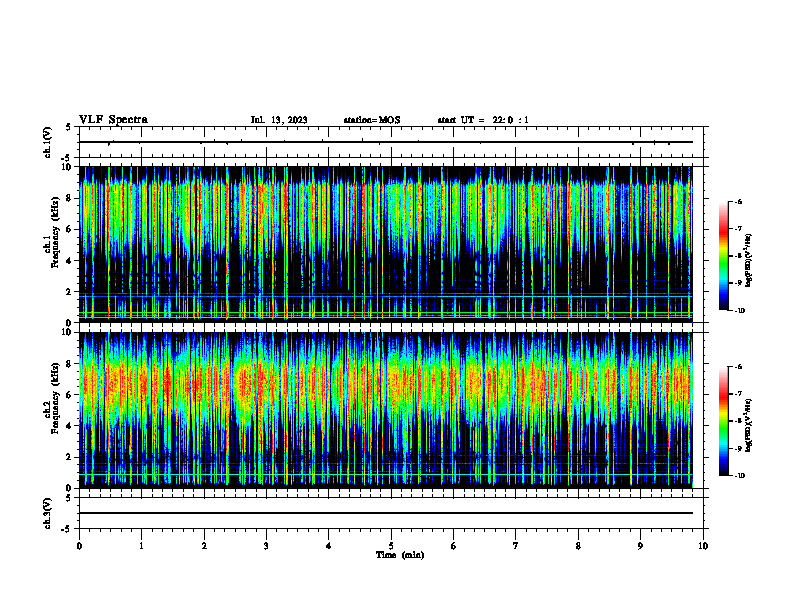This screenshot has width=792, height=612.
Task: Click the x-axis tick label "7"
Action: click(516, 546)
